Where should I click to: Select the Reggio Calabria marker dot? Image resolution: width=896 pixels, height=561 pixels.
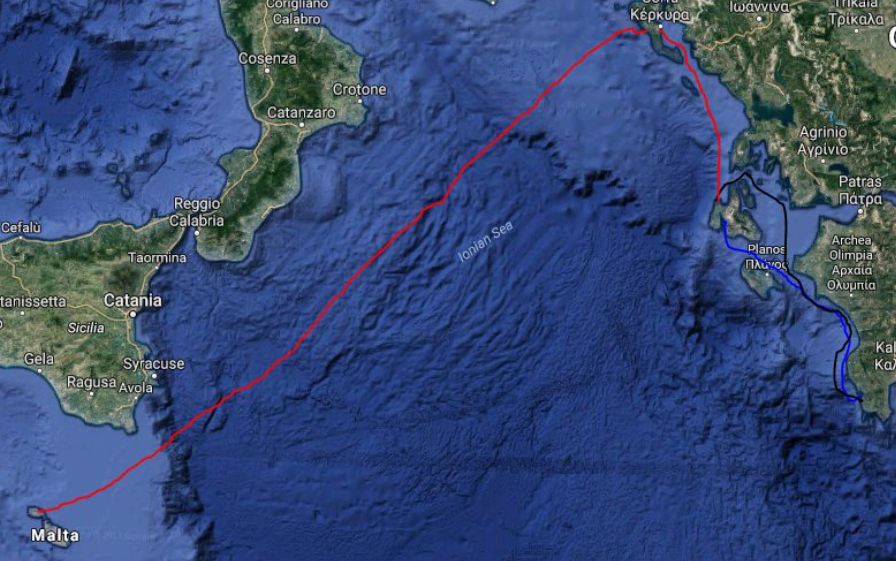click(197, 233)
